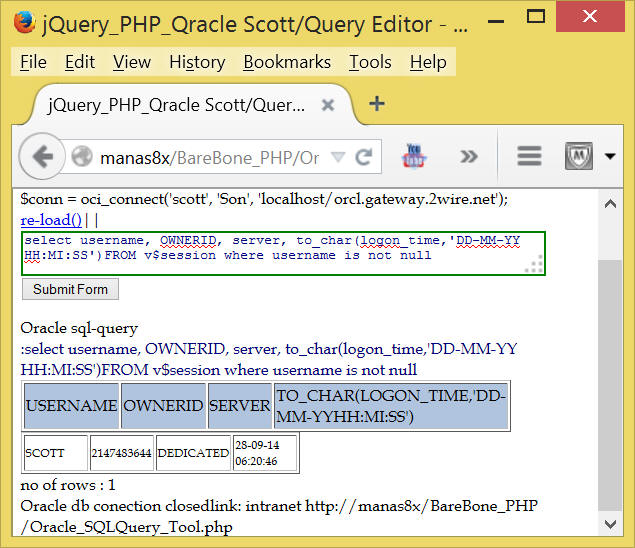This screenshot has width=635, height=548.
Task: Click the 'Oracle sql-query' label
Action: [79, 328]
